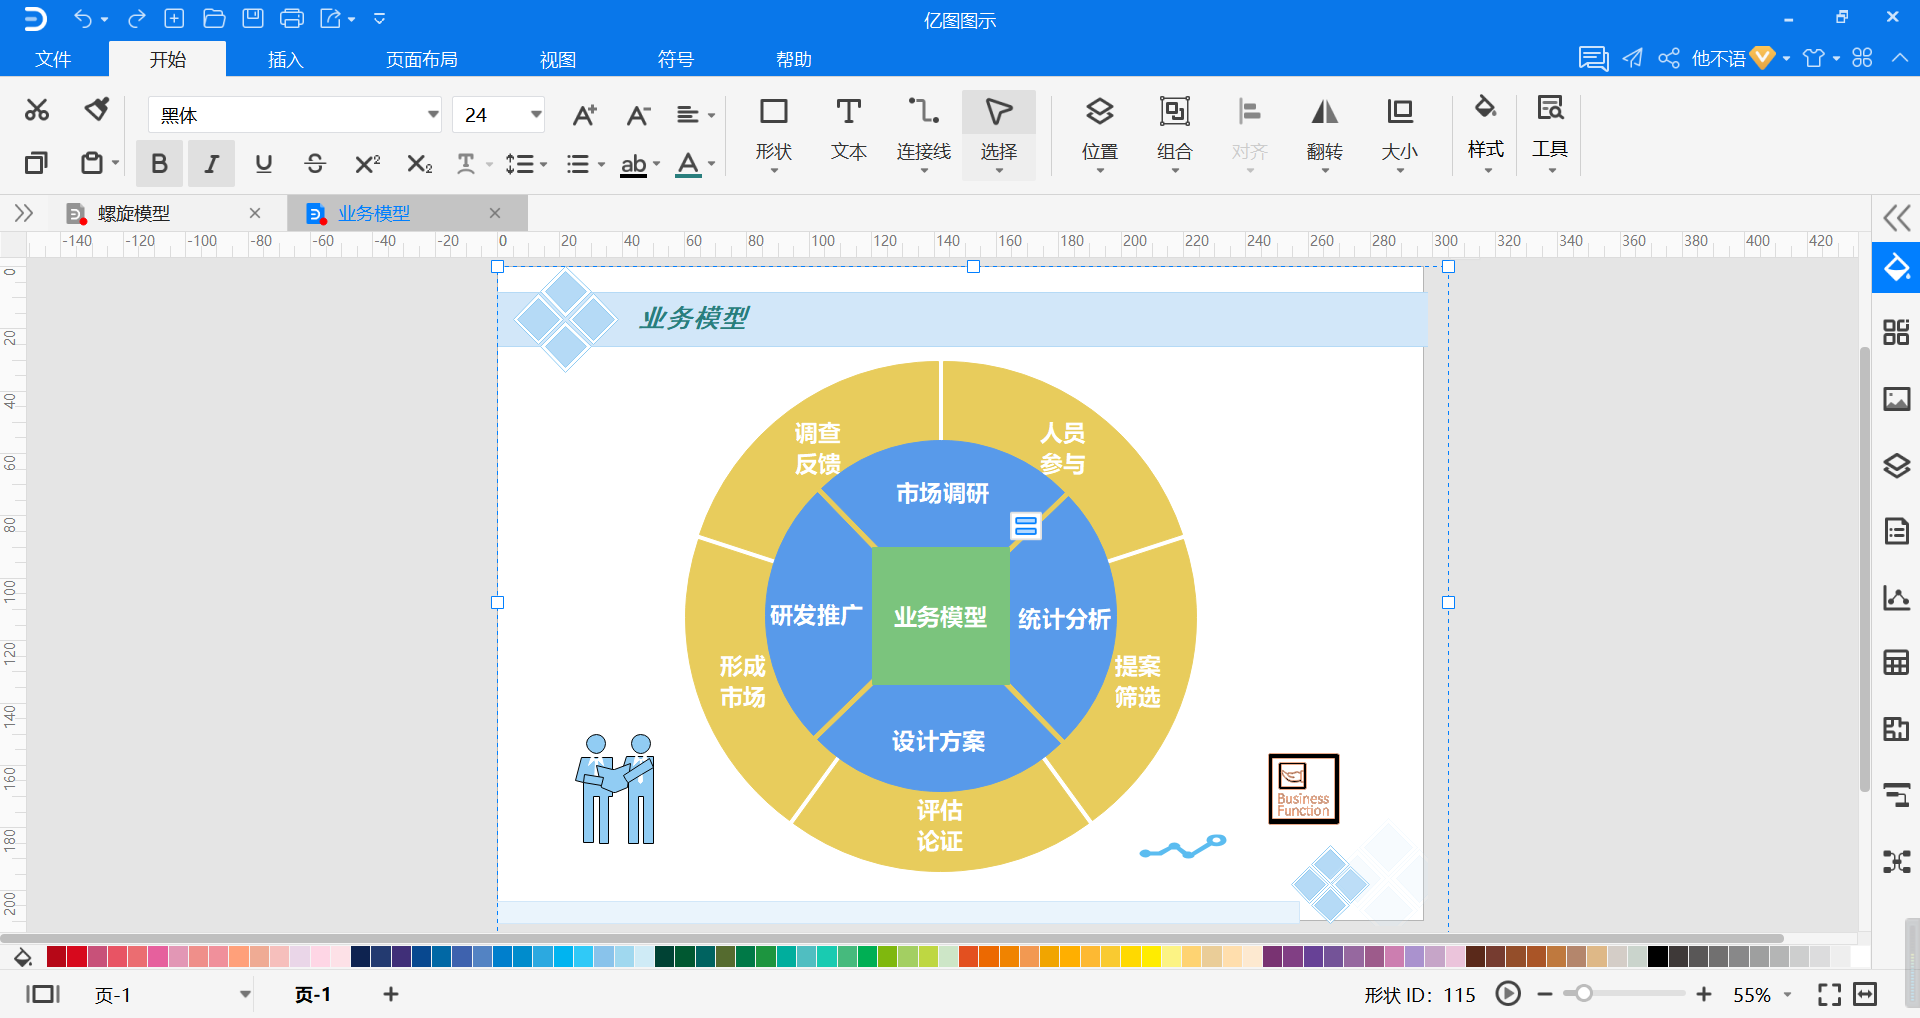The width and height of the screenshot is (1920, 1018).
Task: Increase font size with A+ icon
Action: [x=585, y=115]
